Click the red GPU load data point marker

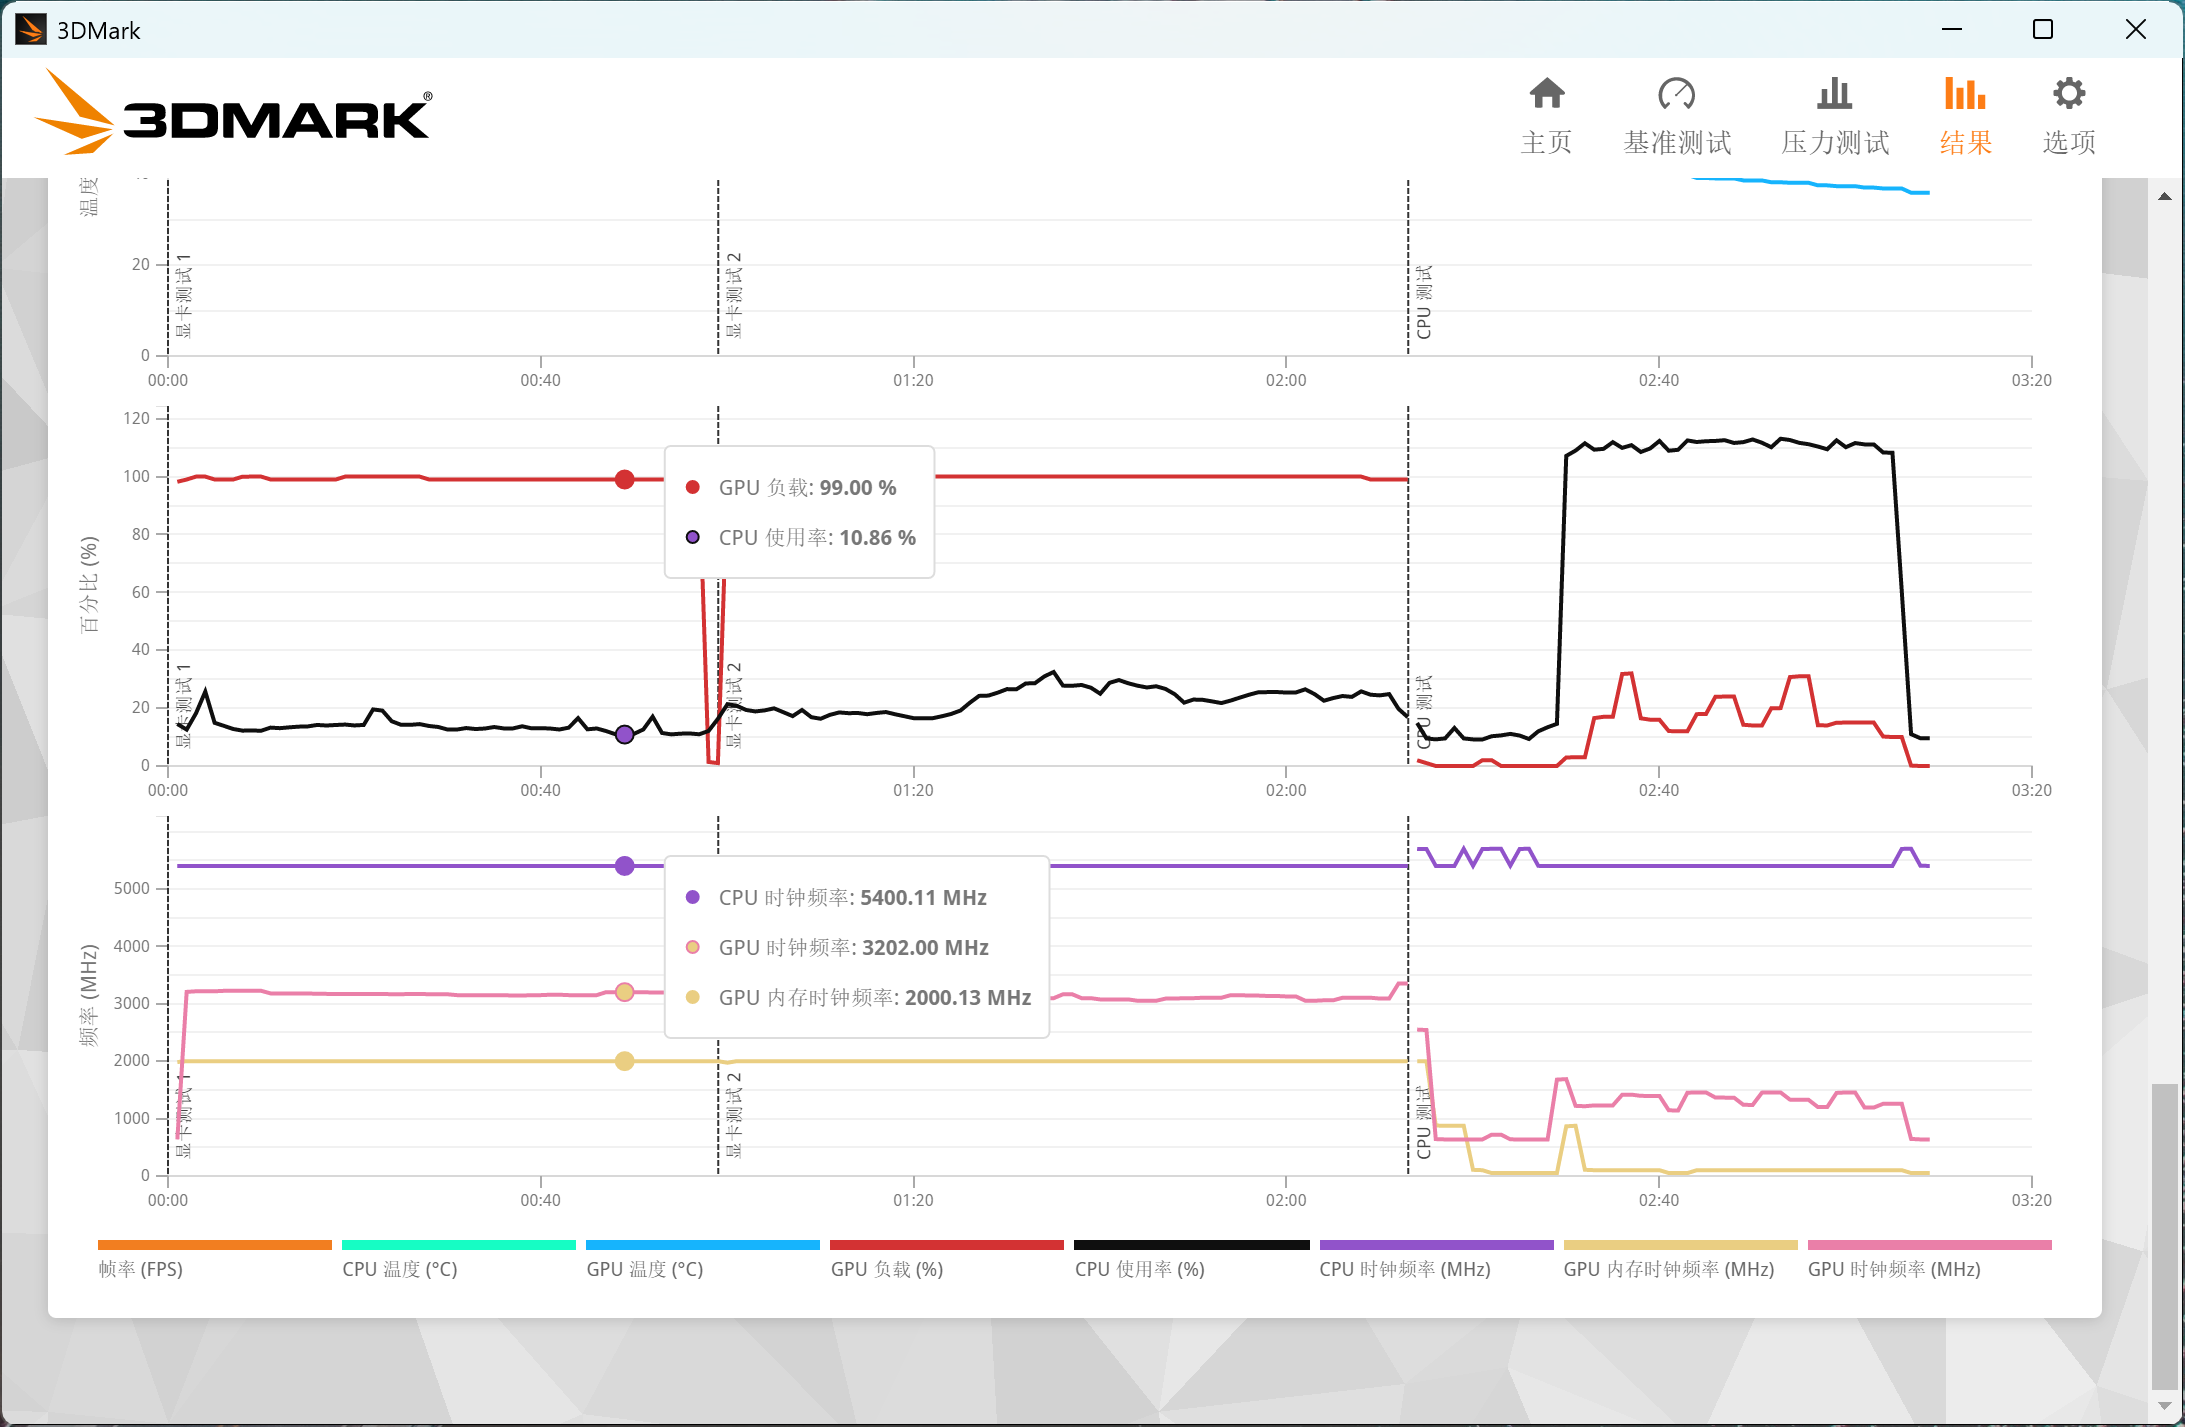(624, 480)
